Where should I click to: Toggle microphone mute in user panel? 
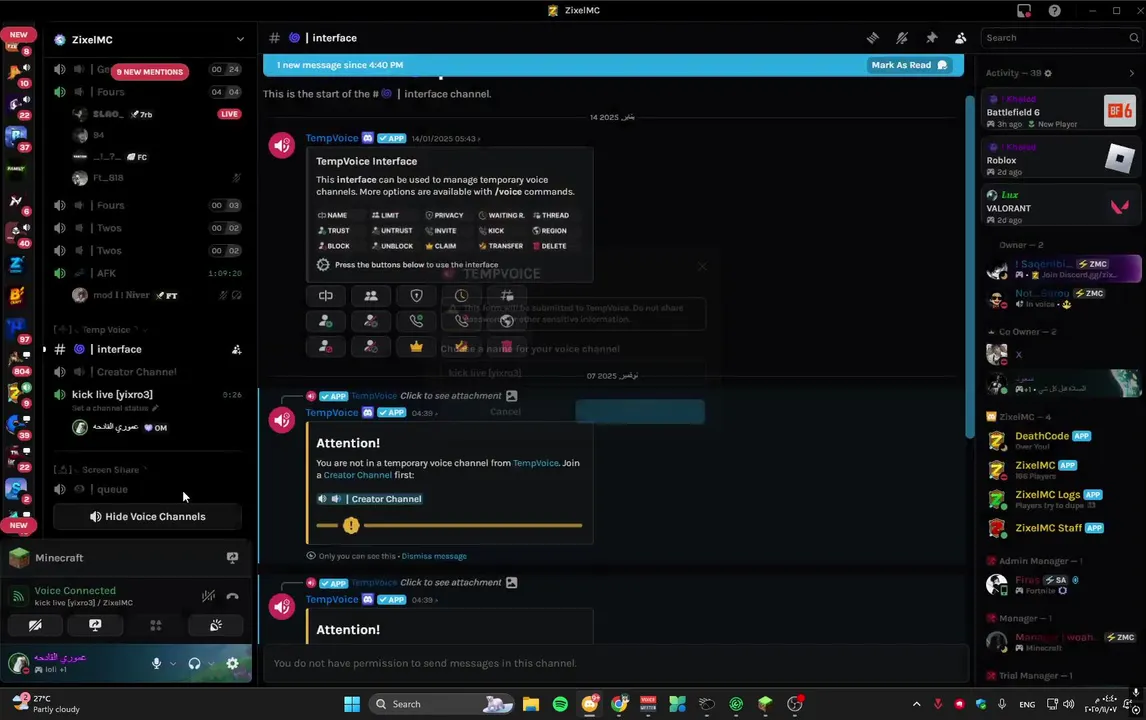156,663
